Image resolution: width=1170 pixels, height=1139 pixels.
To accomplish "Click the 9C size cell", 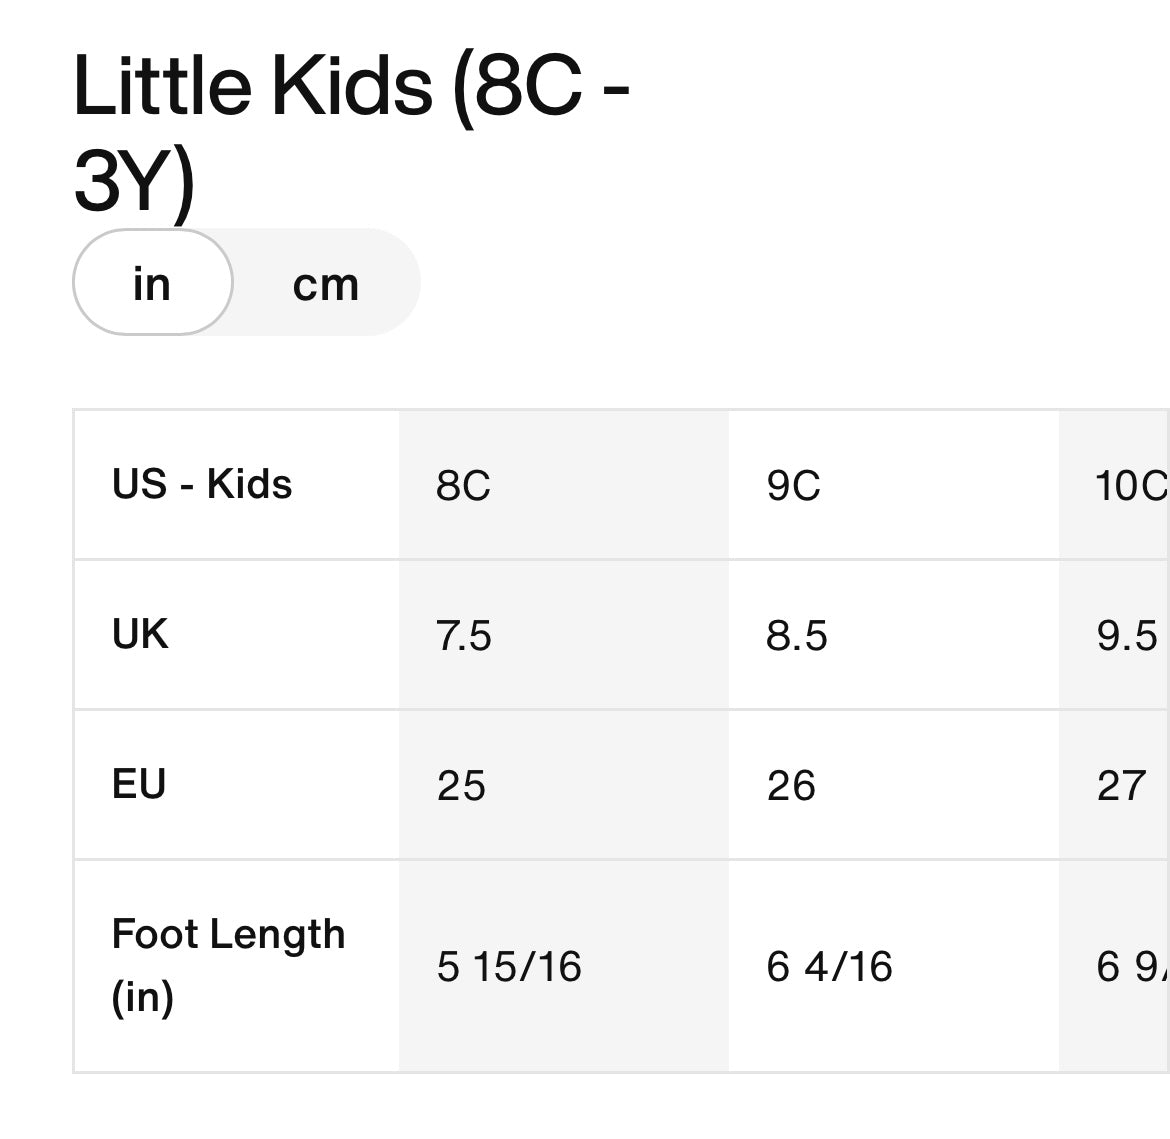I will click(794, 486).
